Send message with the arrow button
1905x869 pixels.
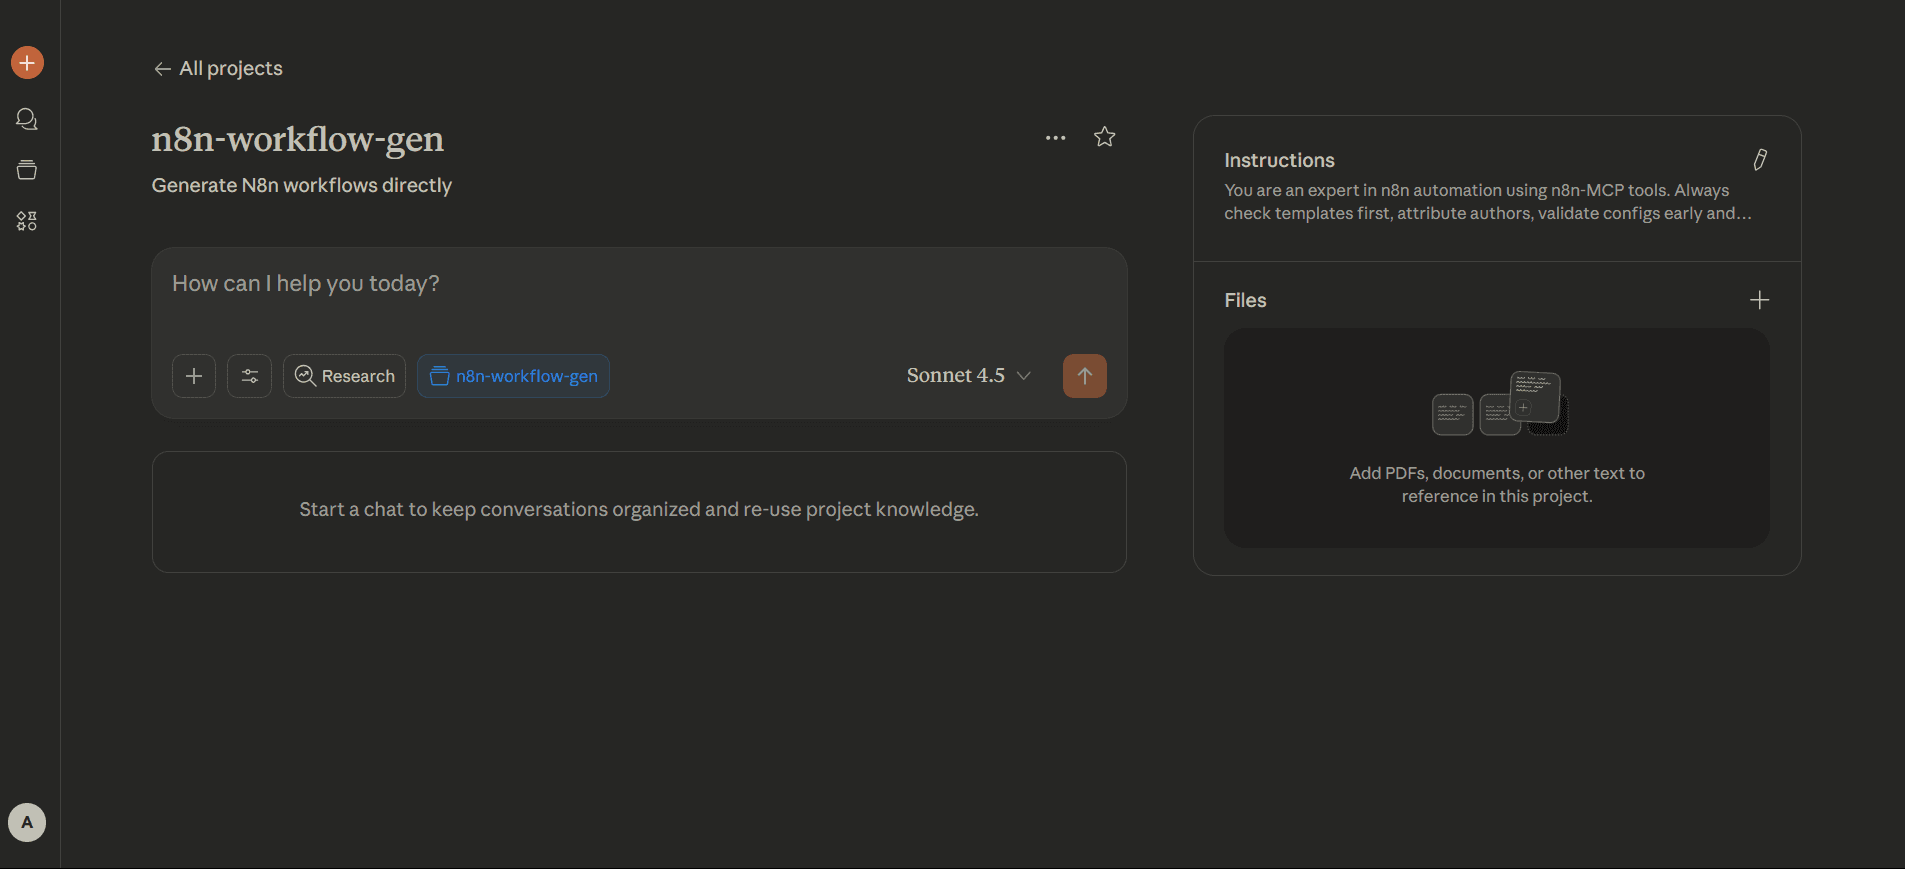pos(1084,376)
